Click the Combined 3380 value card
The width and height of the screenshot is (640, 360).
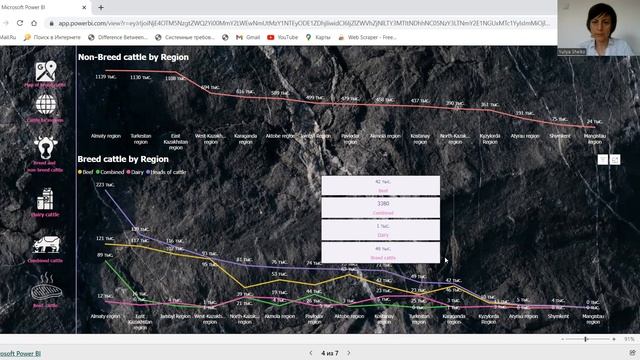pyautogui.click(x=381, y=208)
